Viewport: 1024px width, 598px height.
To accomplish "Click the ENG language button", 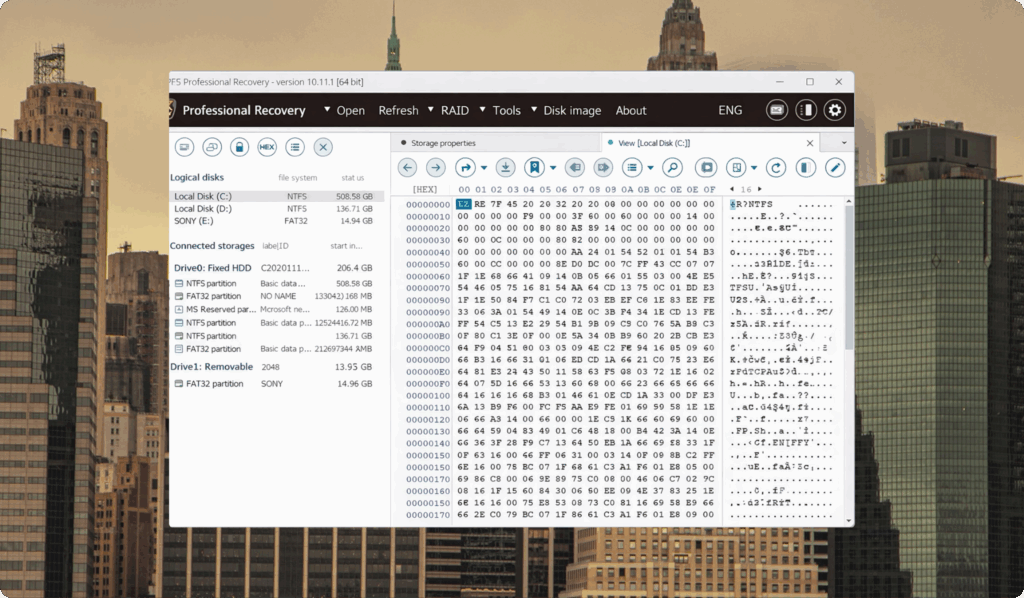I will click(730, 110).
